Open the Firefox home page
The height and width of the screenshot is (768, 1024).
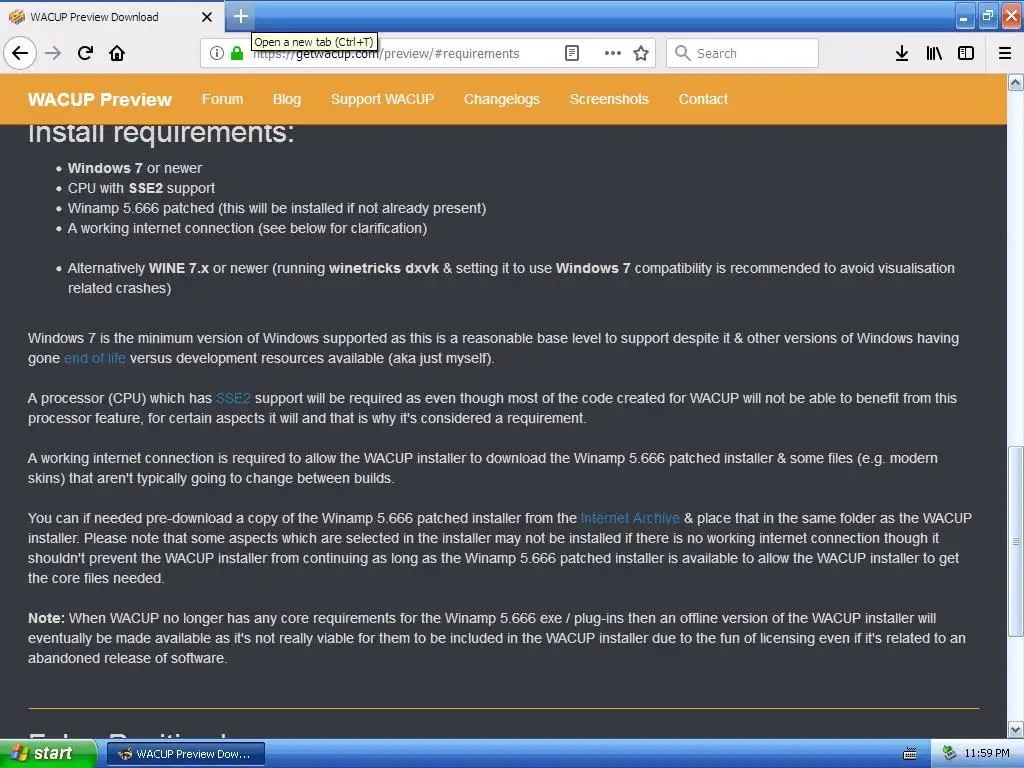tap(117, 53)
